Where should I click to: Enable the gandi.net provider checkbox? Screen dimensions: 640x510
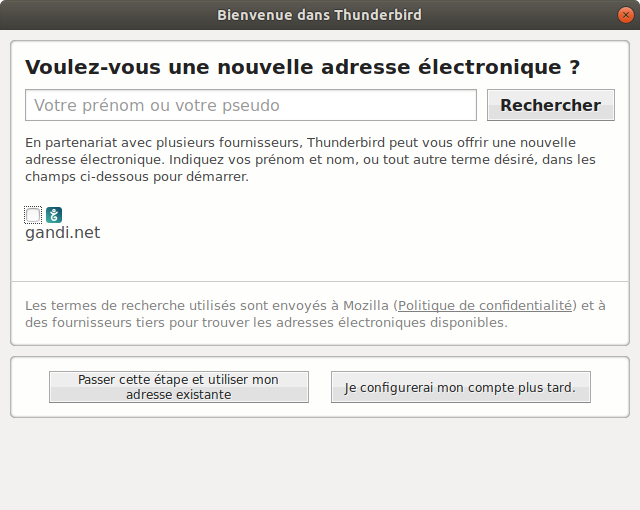pyautogui.click(x=33, y=215)
